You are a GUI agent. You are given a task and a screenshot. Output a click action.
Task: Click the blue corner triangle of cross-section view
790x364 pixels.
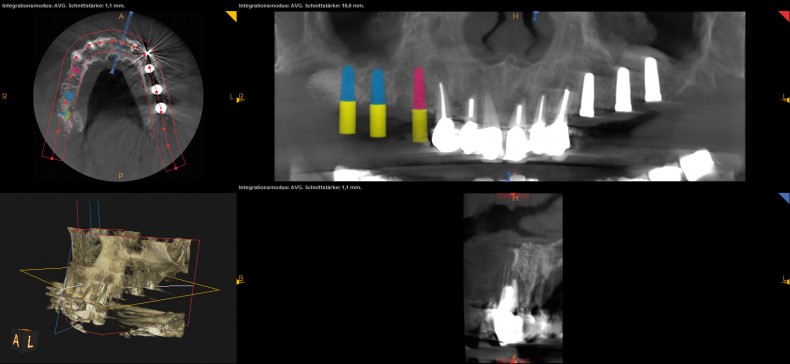click(785, 198)
